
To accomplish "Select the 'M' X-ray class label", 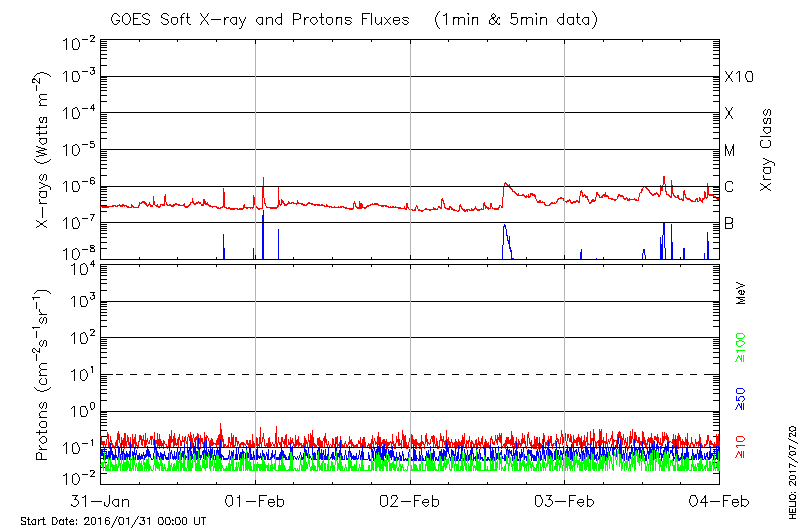I will coord(729,151).
